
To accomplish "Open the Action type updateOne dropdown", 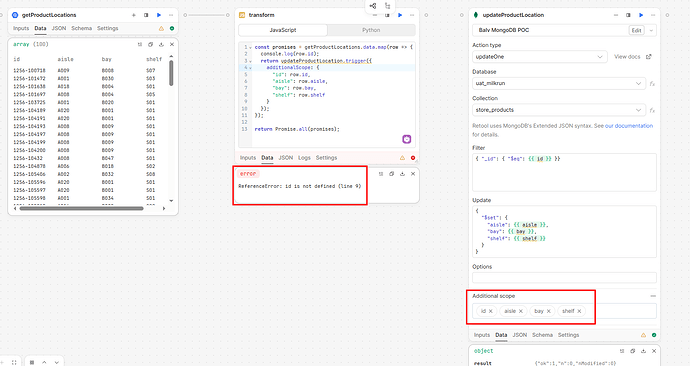I will [540, 57].
